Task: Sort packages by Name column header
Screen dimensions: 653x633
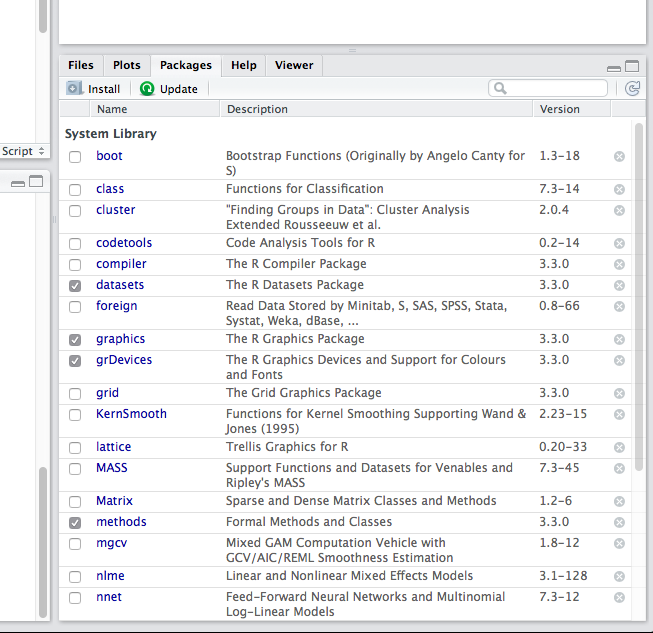Action: pos(112,109)
